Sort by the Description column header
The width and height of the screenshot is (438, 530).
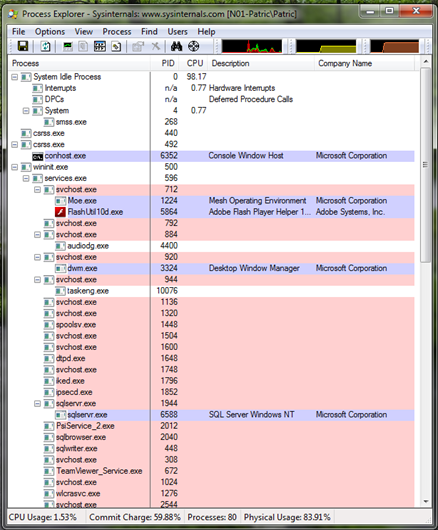pos(261,63)
